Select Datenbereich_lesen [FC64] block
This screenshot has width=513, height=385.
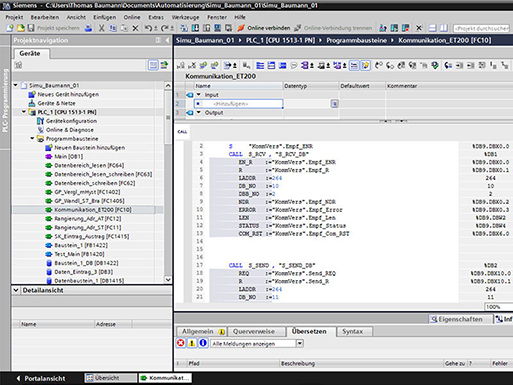(x=89, y=165)
